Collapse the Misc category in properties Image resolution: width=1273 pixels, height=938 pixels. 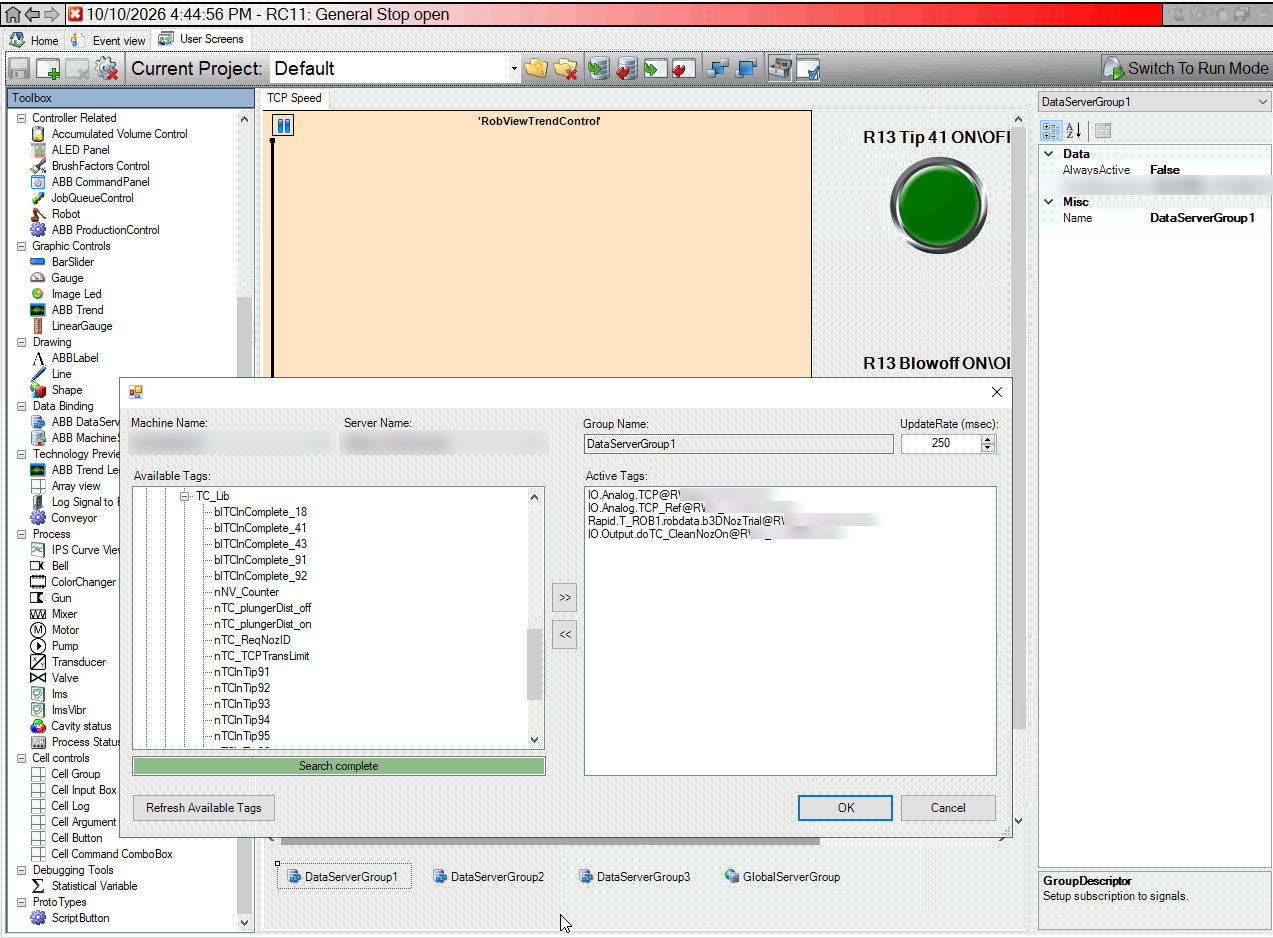click(1049, 202)
